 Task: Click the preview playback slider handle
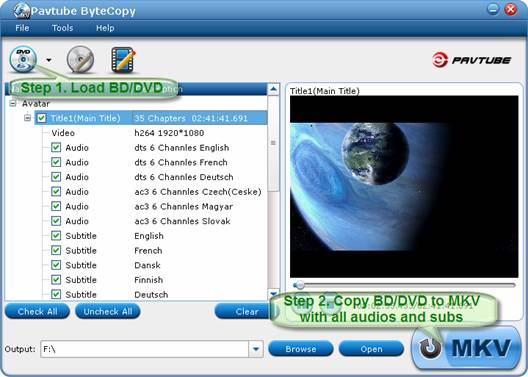[299, 285]
